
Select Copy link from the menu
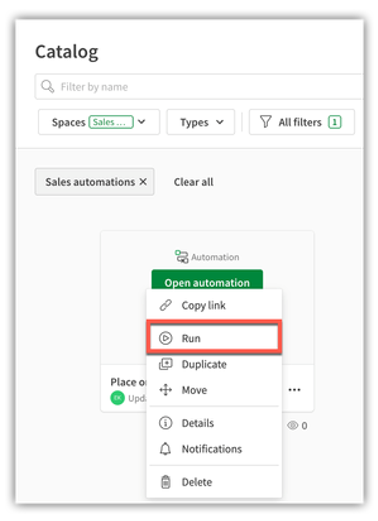pyautogui.click(x=214, y=305)
